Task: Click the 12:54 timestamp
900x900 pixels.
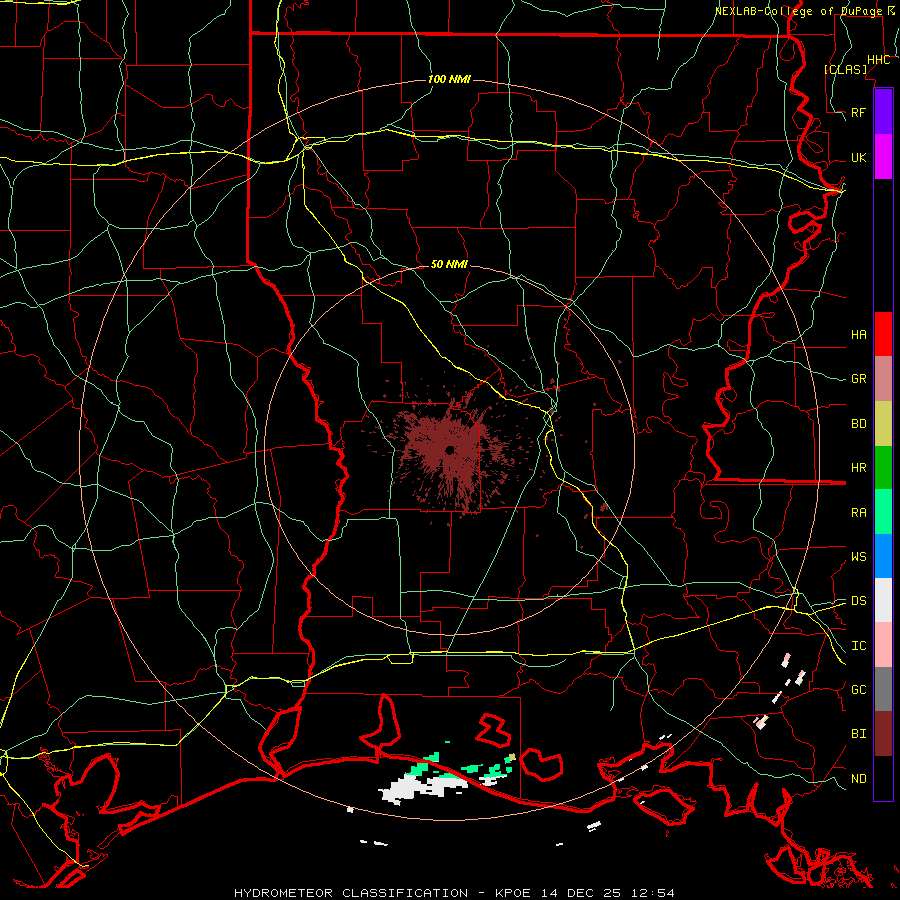Action: click(653, 893)
